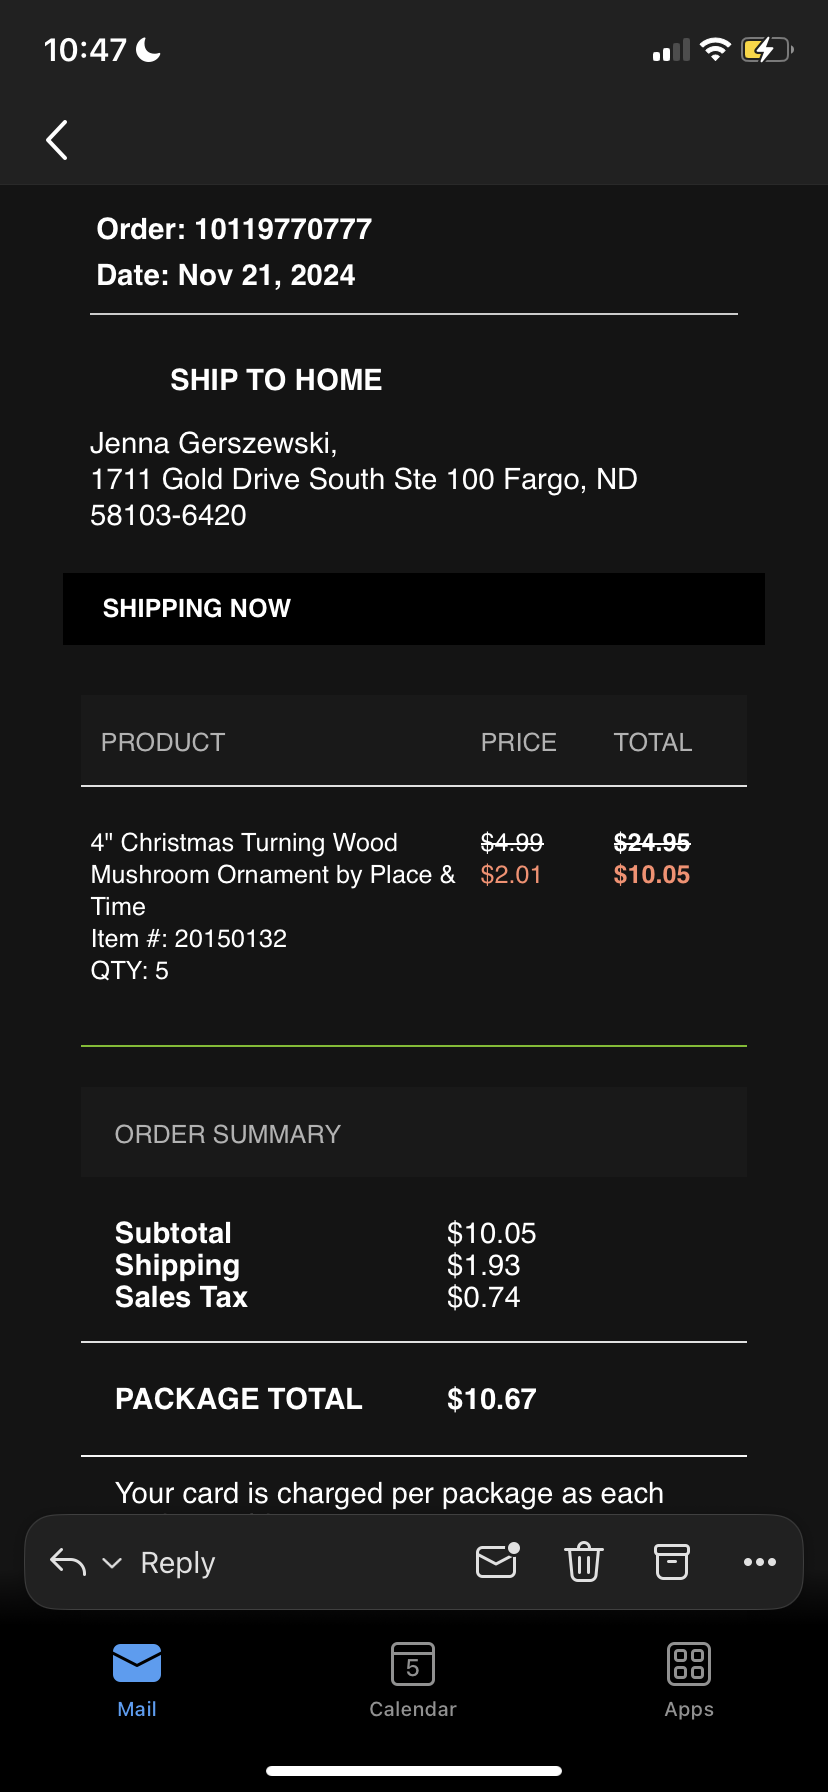
Task: Tap the order date Nov 21, 2024
Action: pos(266,276)
